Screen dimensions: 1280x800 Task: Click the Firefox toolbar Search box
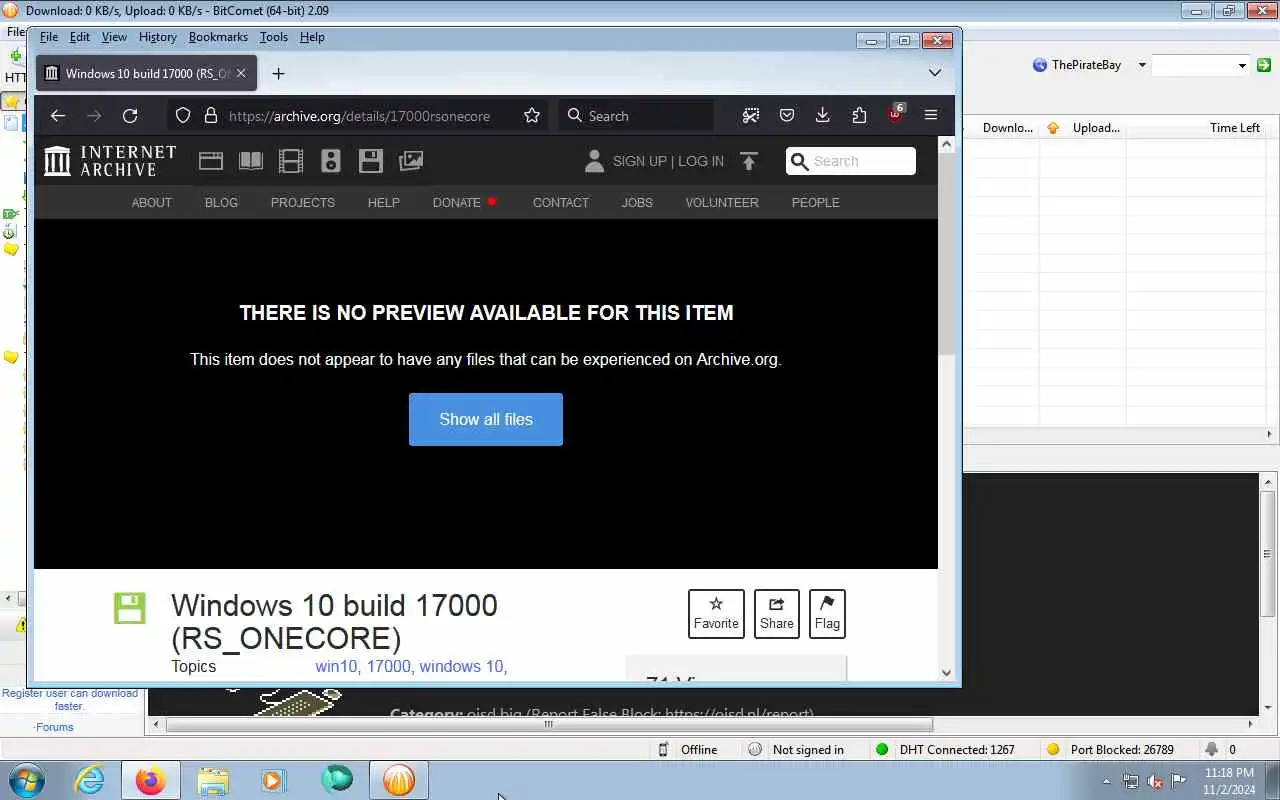pyautogui.click(x=636, y=116)
